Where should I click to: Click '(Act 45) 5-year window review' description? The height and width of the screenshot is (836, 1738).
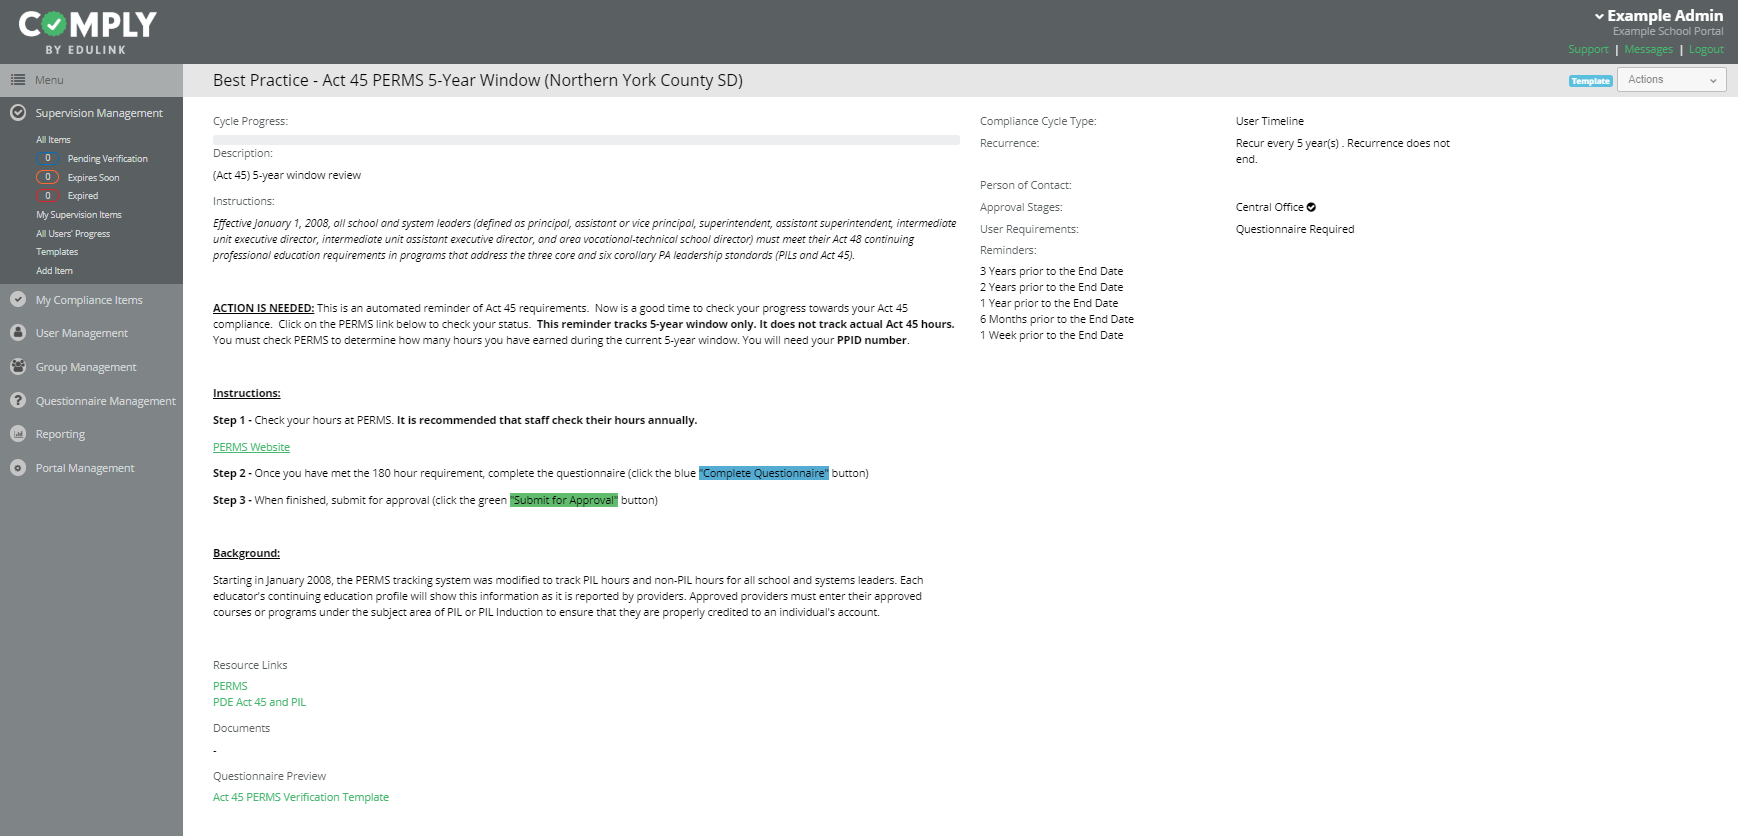(287, 175)
